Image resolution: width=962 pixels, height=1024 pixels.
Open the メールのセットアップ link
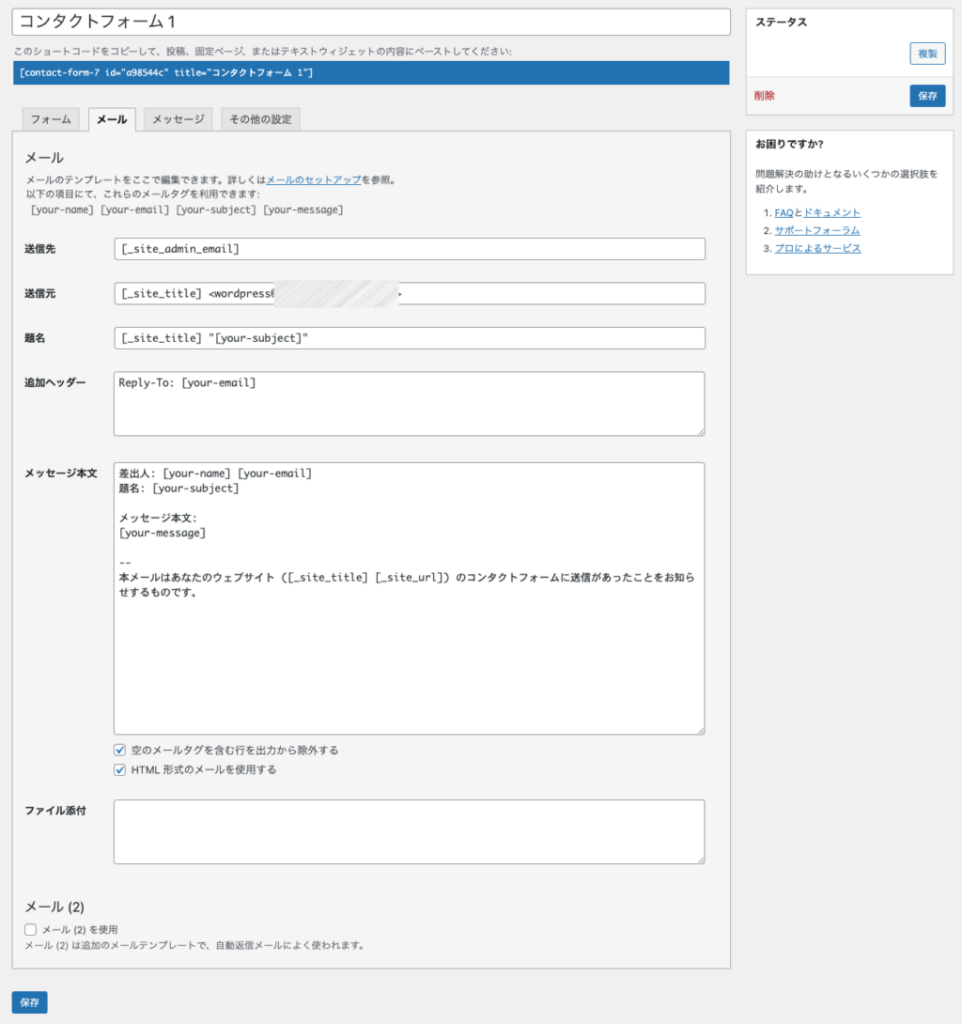pos(313,180)
